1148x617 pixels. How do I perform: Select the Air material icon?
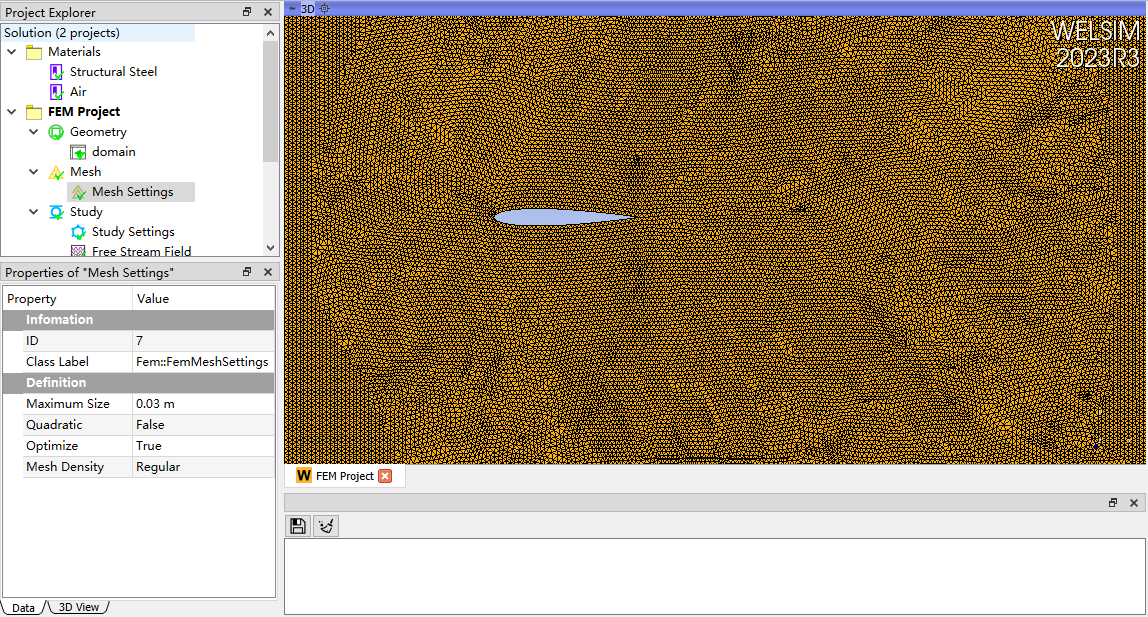point(54,91)
